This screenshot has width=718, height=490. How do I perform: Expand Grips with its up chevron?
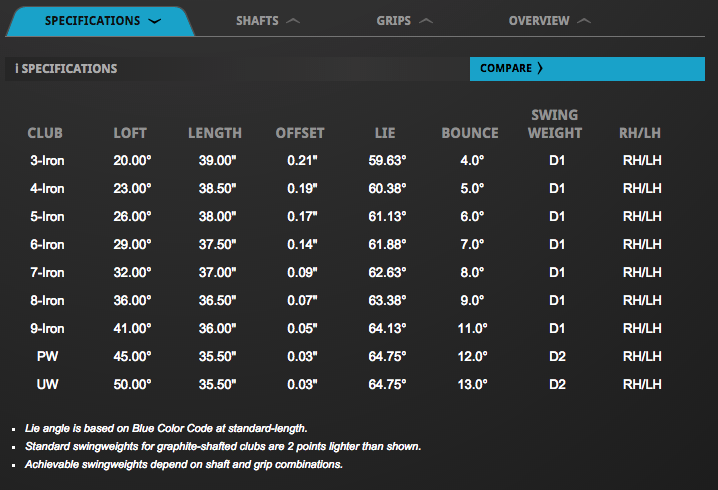coord(426,21)
